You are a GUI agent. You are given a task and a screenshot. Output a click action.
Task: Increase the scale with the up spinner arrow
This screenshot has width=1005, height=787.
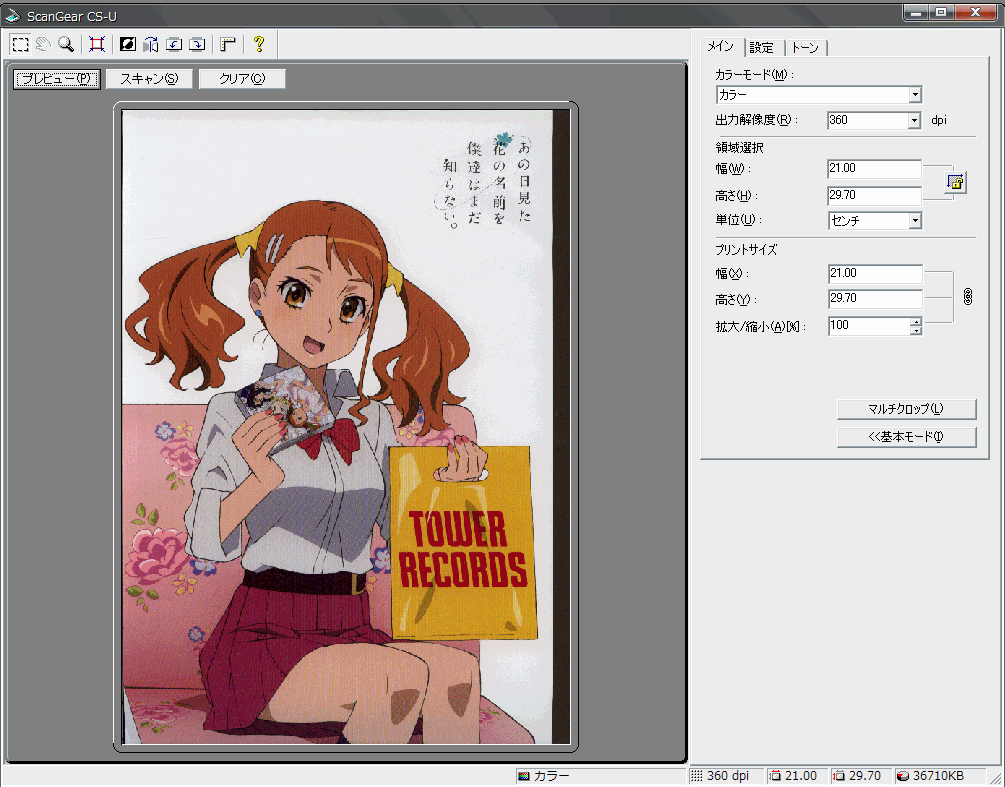[x=916, y=322]
